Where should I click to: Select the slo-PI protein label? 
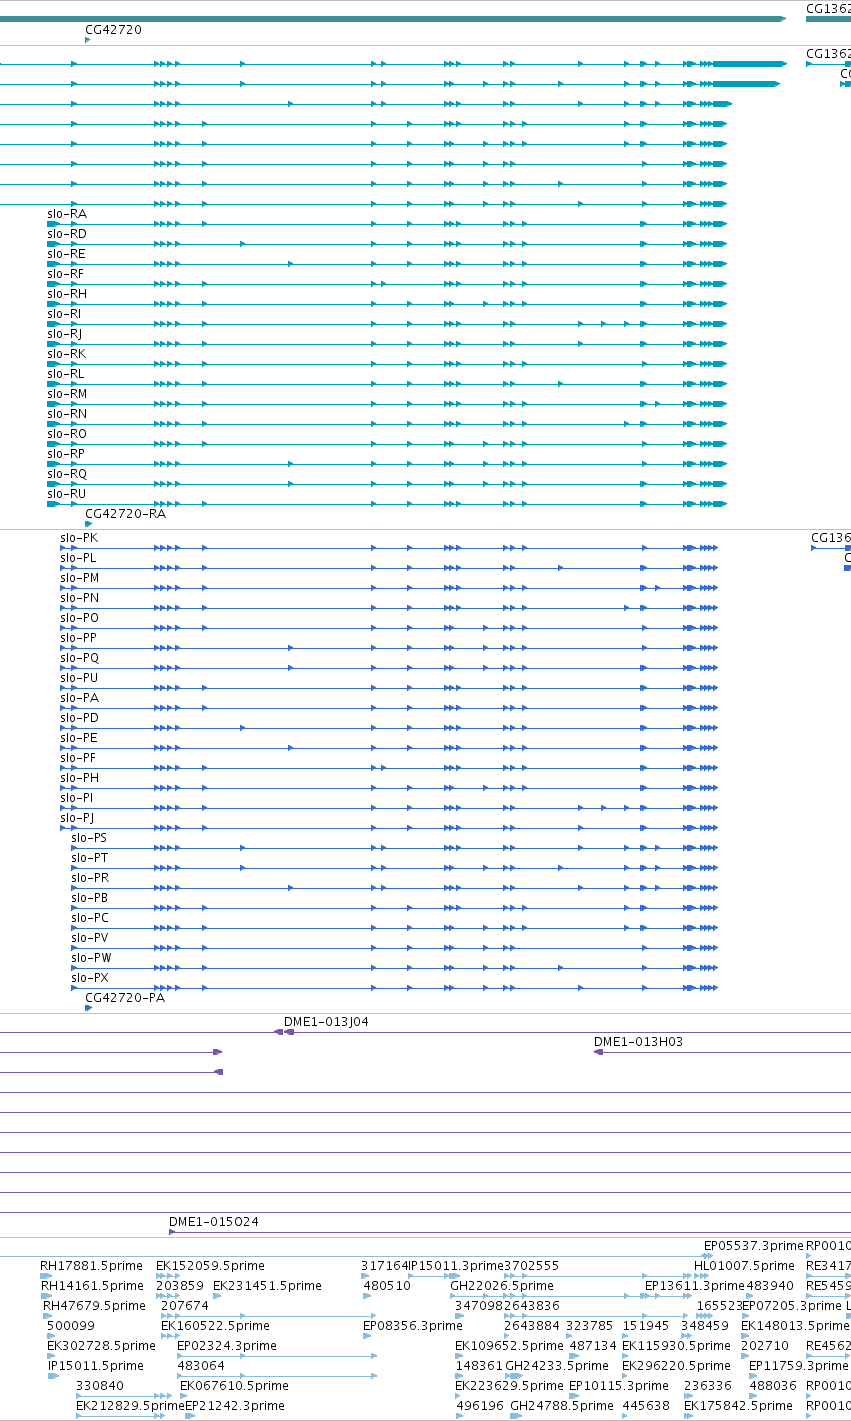click(77, 798)
